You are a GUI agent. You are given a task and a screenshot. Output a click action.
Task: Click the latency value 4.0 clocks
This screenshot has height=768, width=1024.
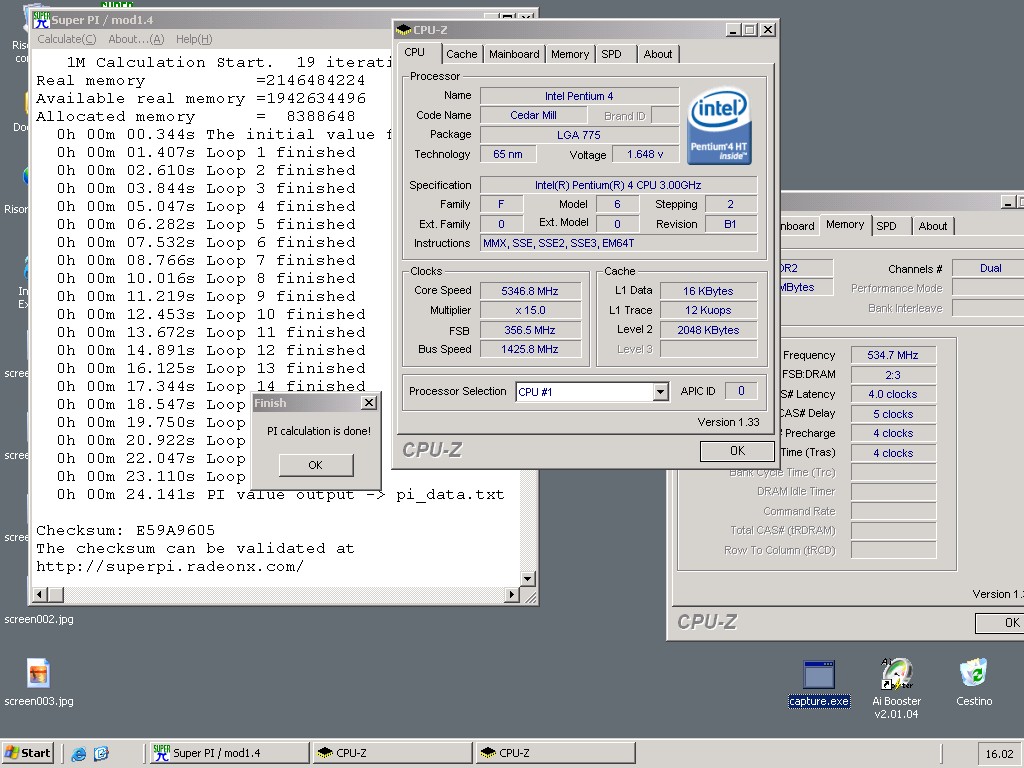click(893, 394)
